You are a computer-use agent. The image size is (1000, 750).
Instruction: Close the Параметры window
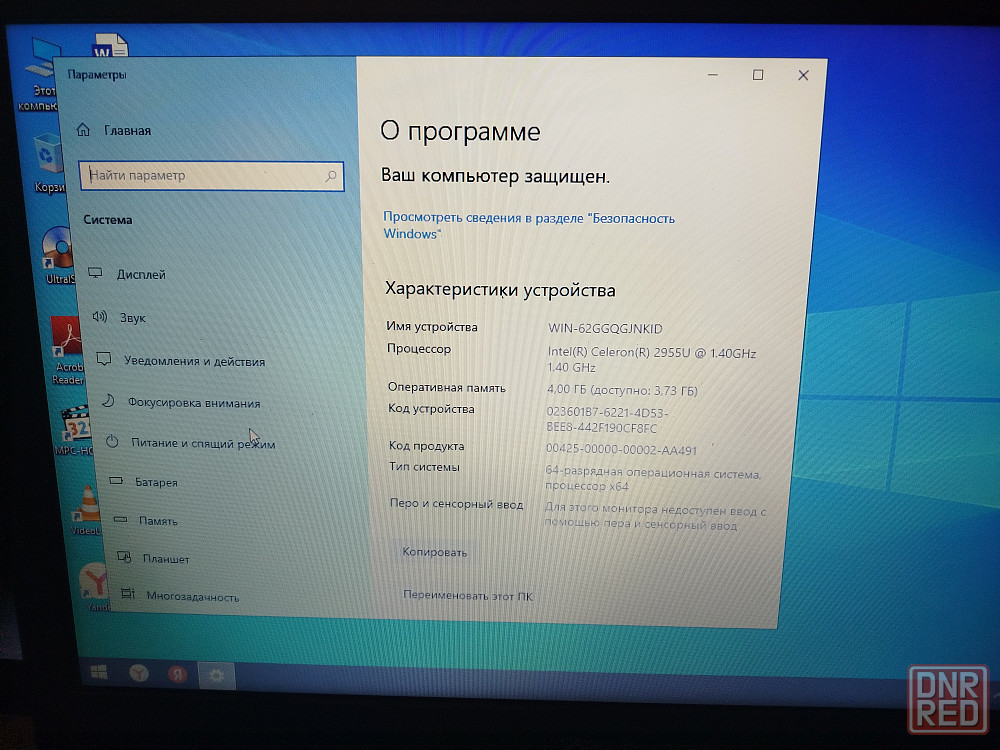click(803, 75)
